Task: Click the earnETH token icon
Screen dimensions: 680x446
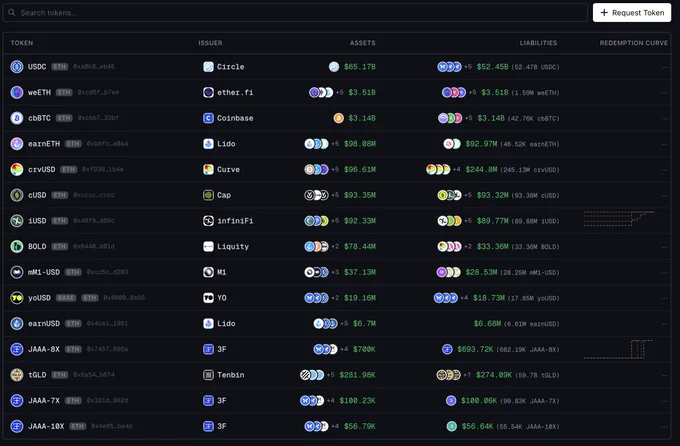Action: point(17,144)
